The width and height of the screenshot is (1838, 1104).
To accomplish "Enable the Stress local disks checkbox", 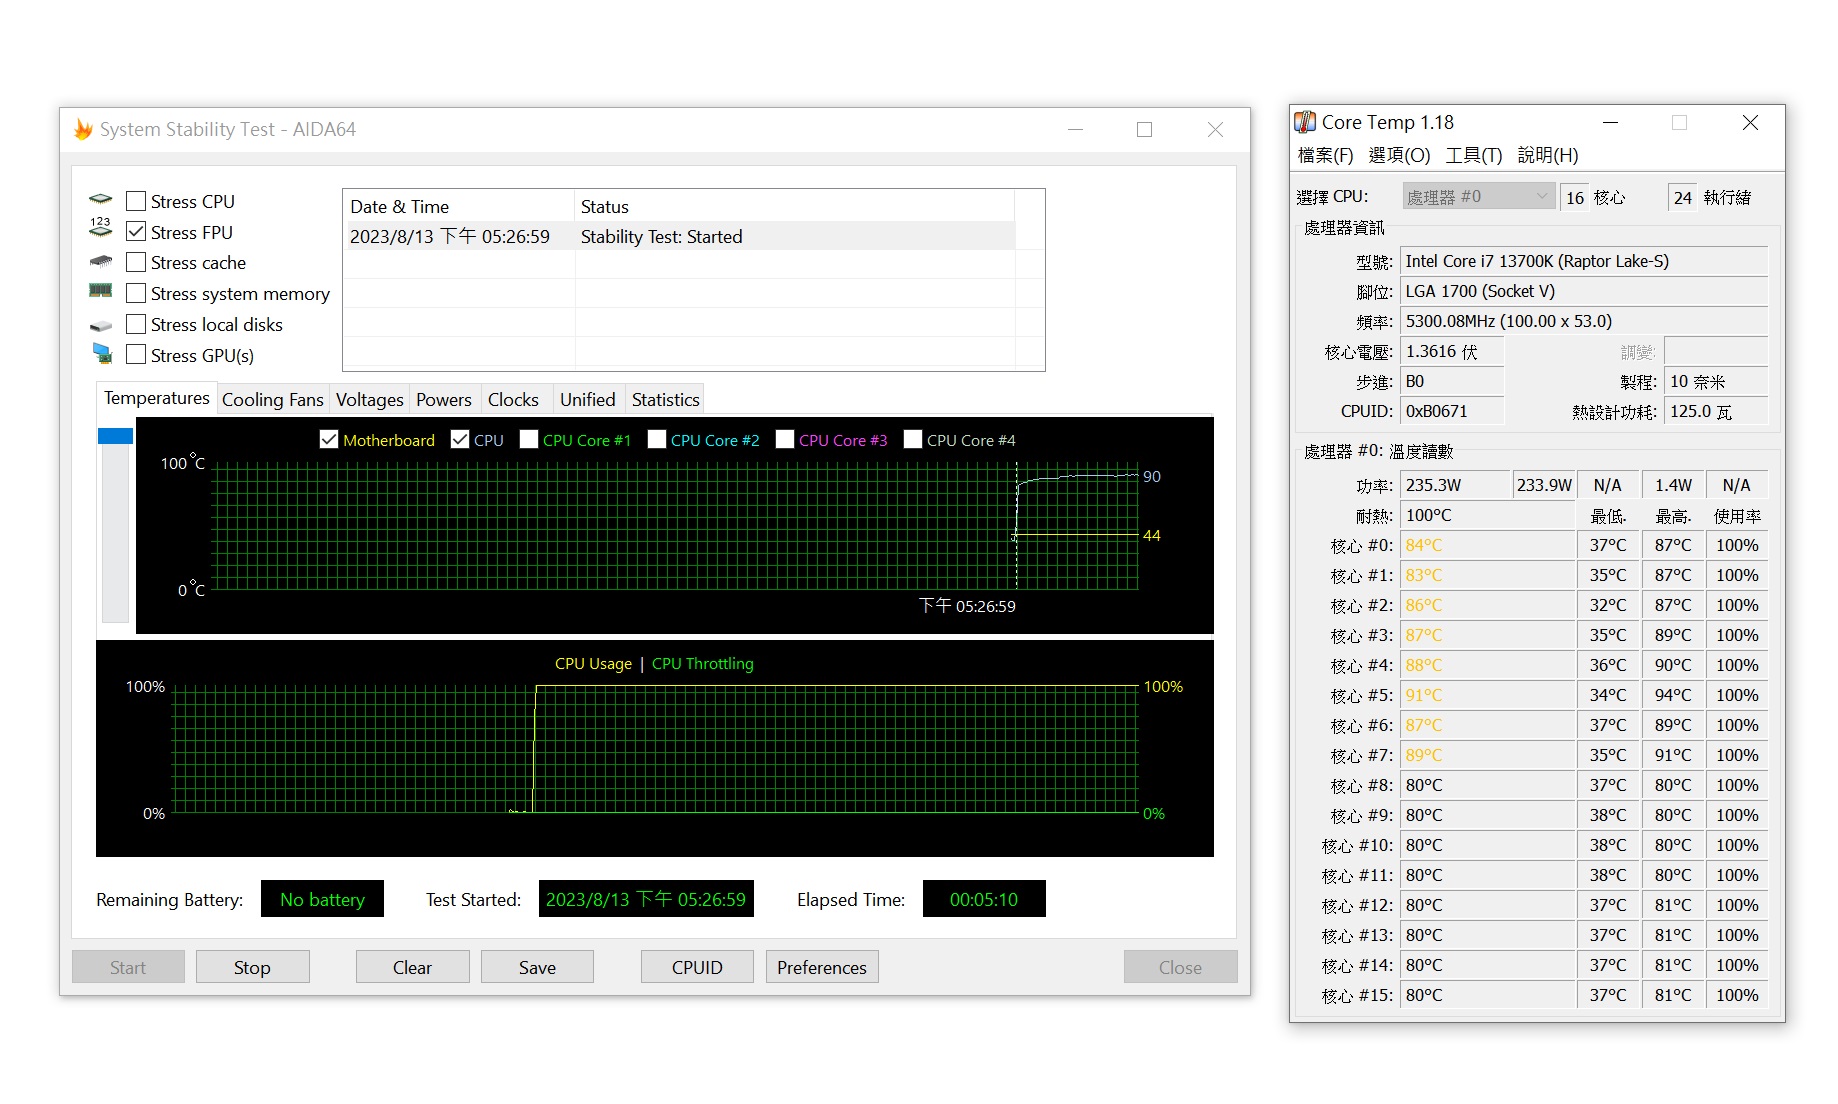I will point(136,324).
